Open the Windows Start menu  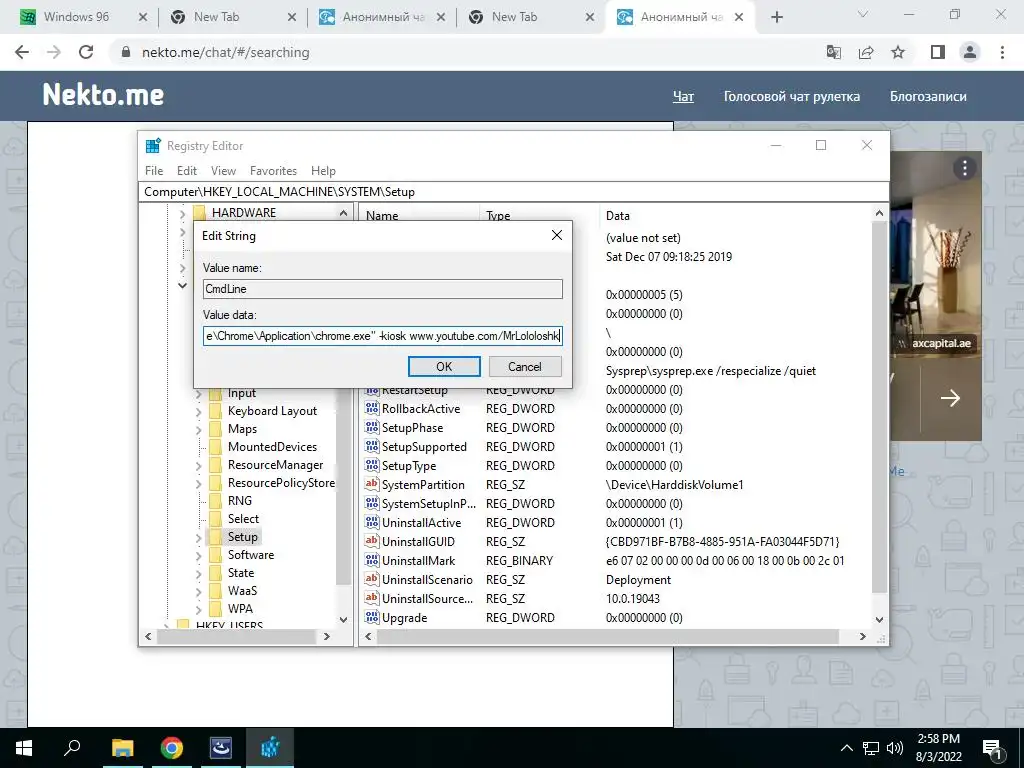[24, 748]
